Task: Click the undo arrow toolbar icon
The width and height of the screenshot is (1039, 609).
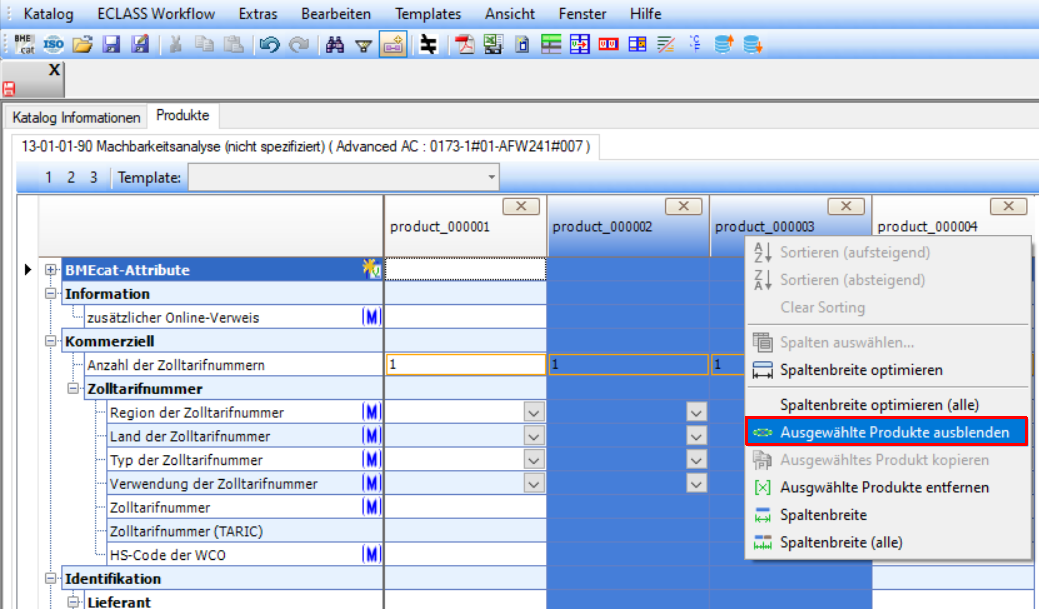Action: click(268, 44)
